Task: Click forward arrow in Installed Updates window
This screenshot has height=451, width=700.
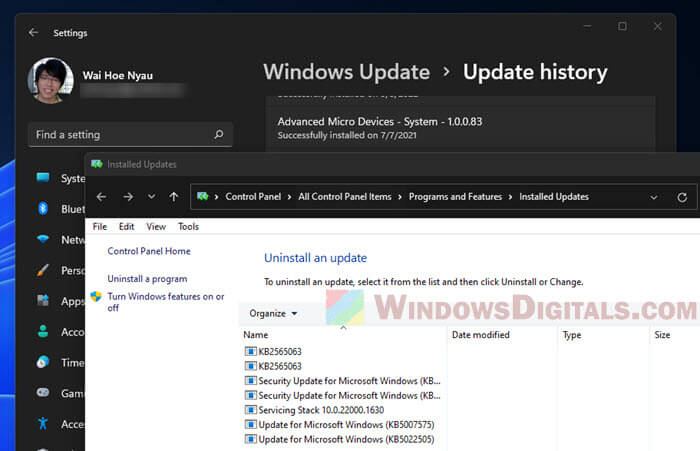Action: point(128,197)
